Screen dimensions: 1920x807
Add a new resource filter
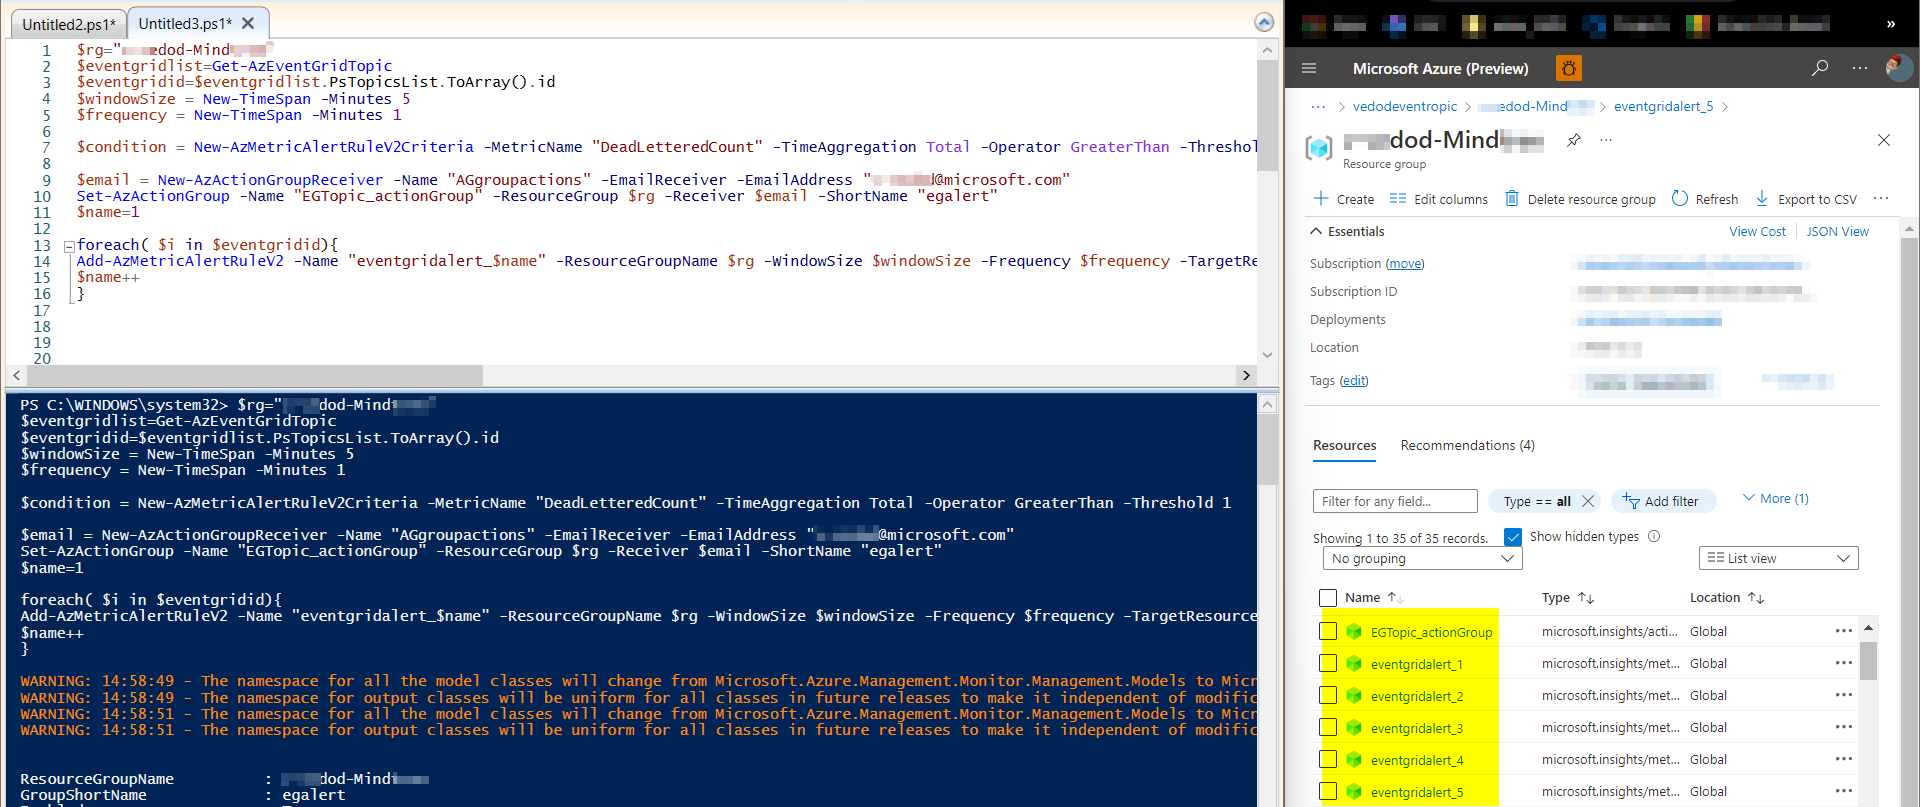(x=1661, y=501)
